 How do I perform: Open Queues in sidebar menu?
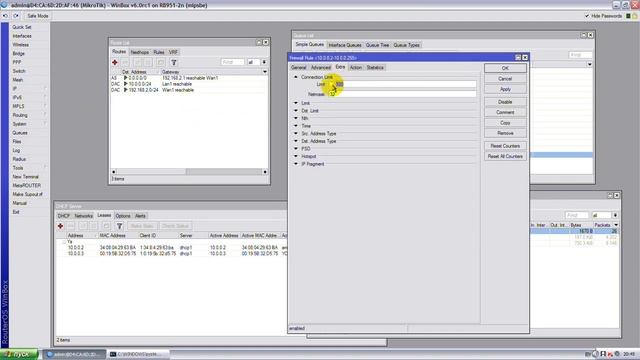20,133
